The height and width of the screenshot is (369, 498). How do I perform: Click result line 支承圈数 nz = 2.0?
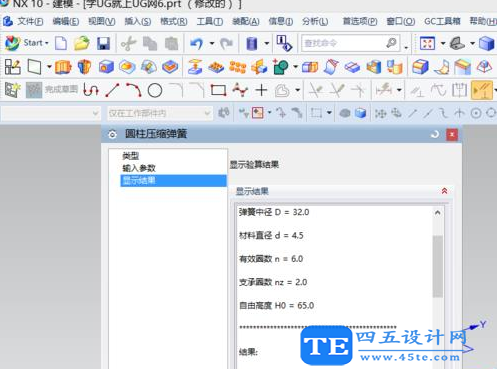[x=273, y=282]
